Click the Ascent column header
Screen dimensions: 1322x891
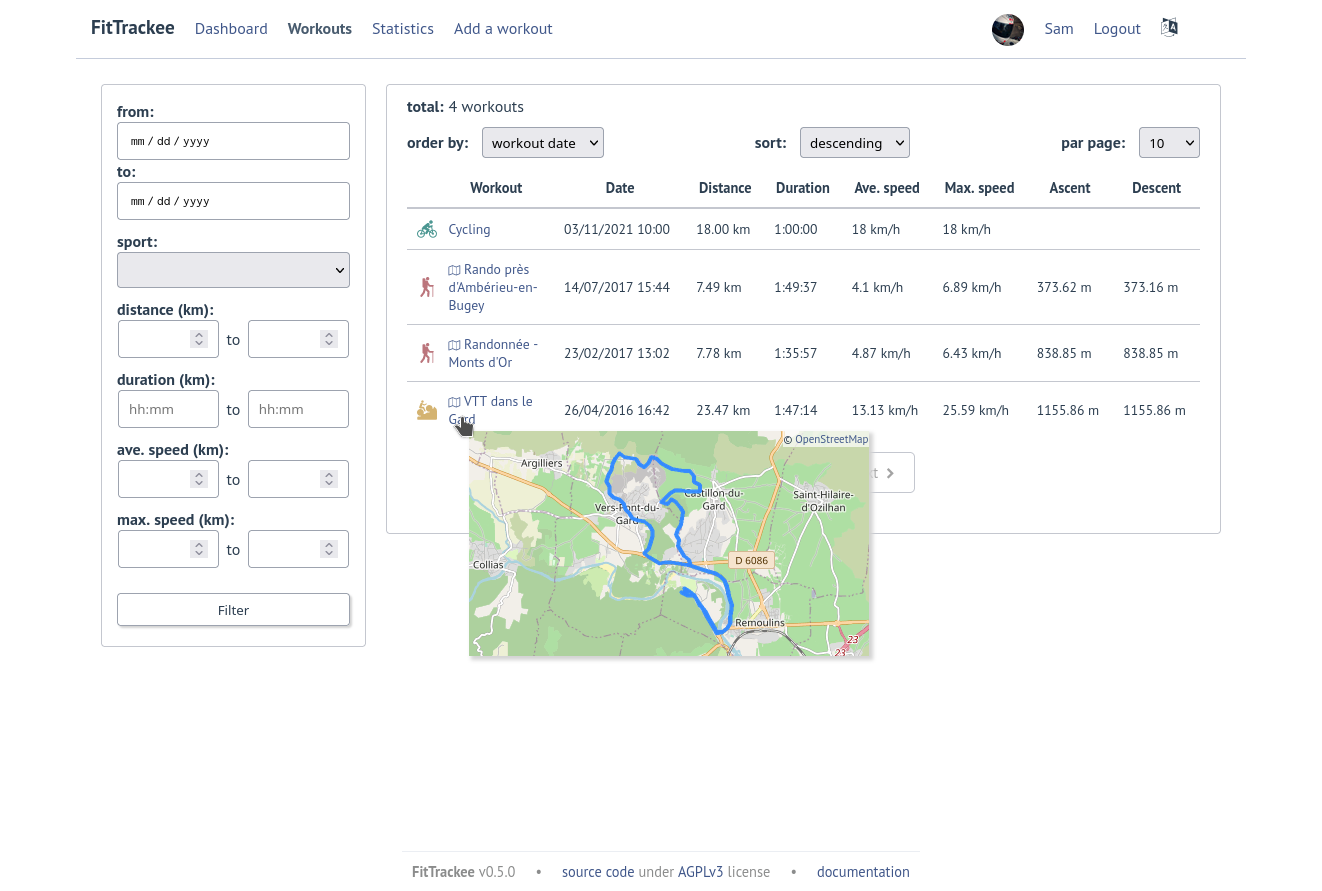1070,188
